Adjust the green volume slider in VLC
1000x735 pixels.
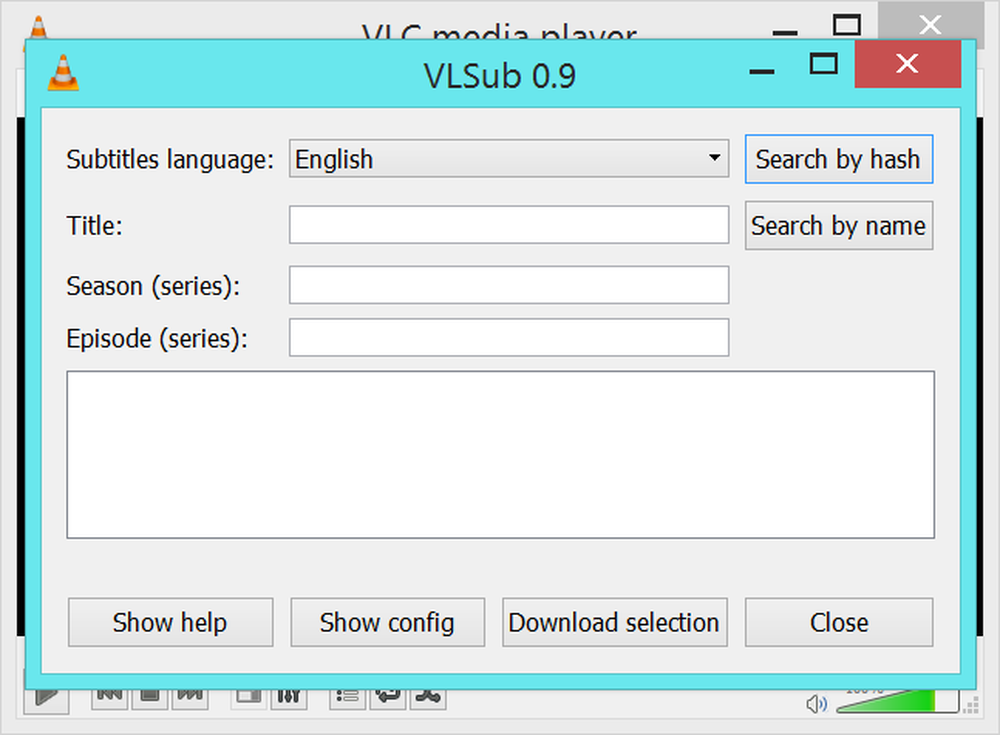tap(897, 702)
